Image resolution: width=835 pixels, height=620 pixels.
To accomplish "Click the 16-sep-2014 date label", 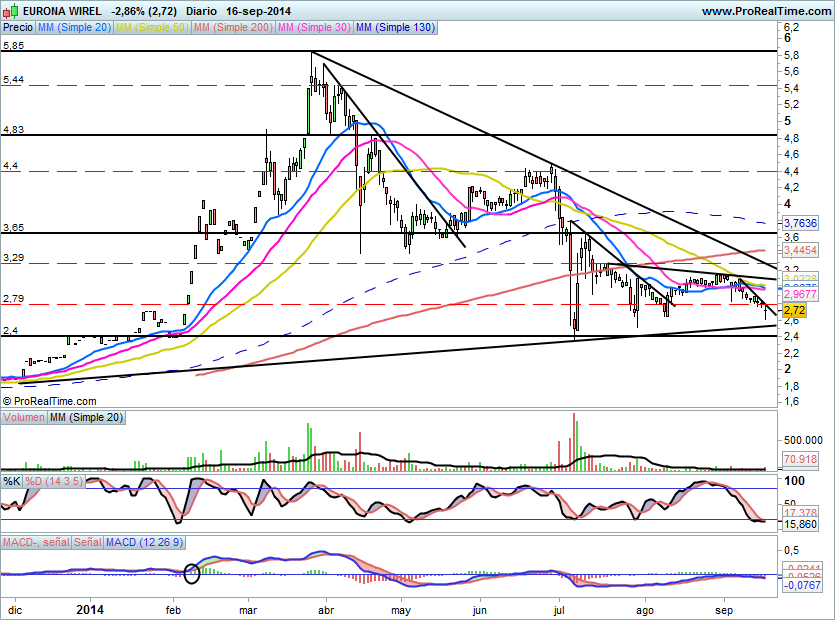I will coord(258,11).
